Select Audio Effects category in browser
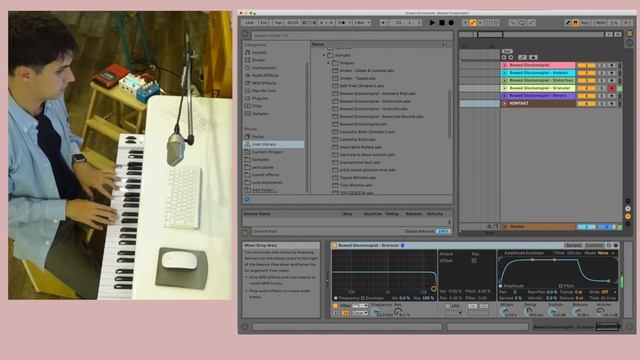640x360 pixels. click(x=265, y=76)
